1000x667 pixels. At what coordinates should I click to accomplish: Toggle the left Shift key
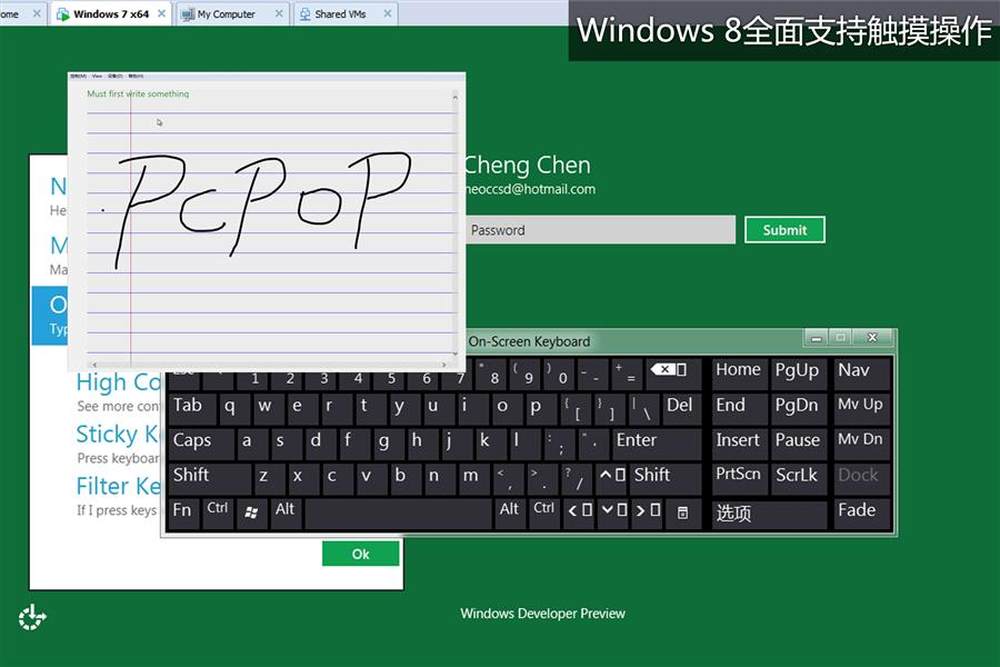(209, 477)
